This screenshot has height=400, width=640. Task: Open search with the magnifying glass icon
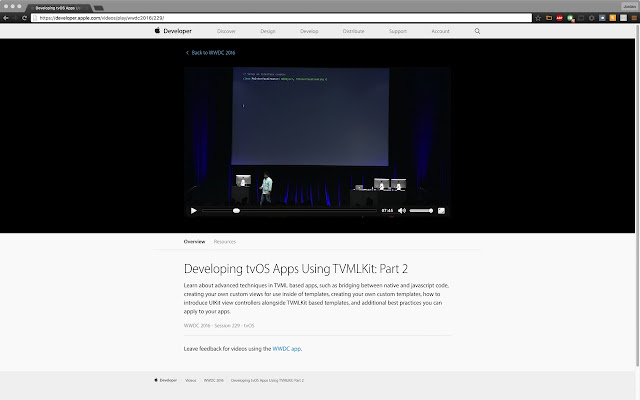[x=477, y=31]
